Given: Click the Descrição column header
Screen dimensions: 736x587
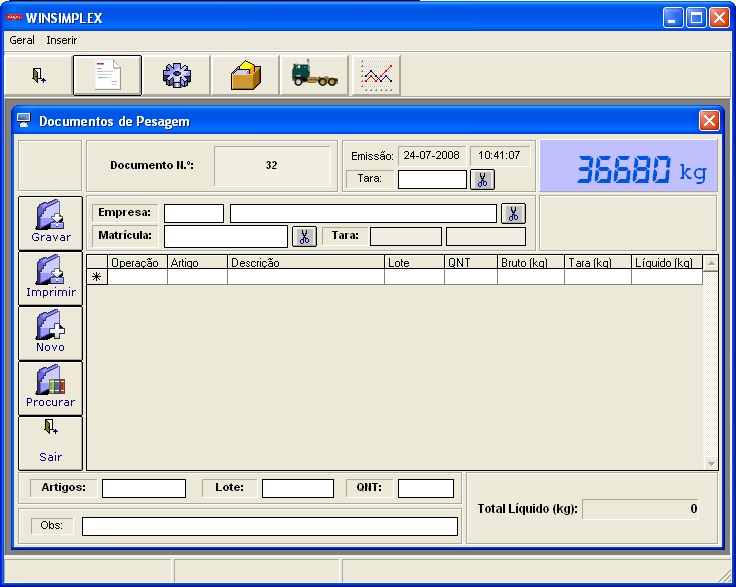Looking at the screenshot, I should (306, 263).
